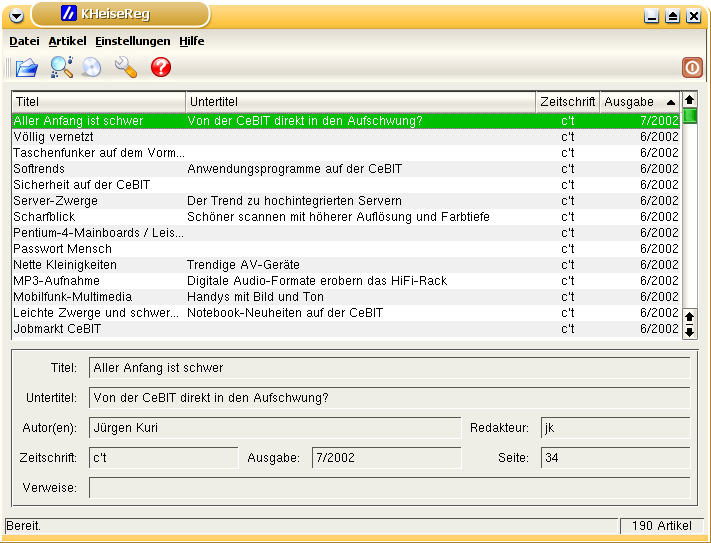This screenshot has height=543, width=711.
Task: Click the Autor(en) field with 'Jürgen Kuri'
Action: [275, 428]
